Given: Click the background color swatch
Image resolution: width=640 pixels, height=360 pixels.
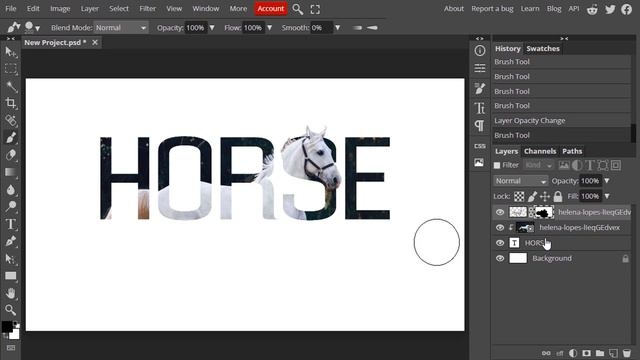Looking at the screenshot, I should 14,334.
